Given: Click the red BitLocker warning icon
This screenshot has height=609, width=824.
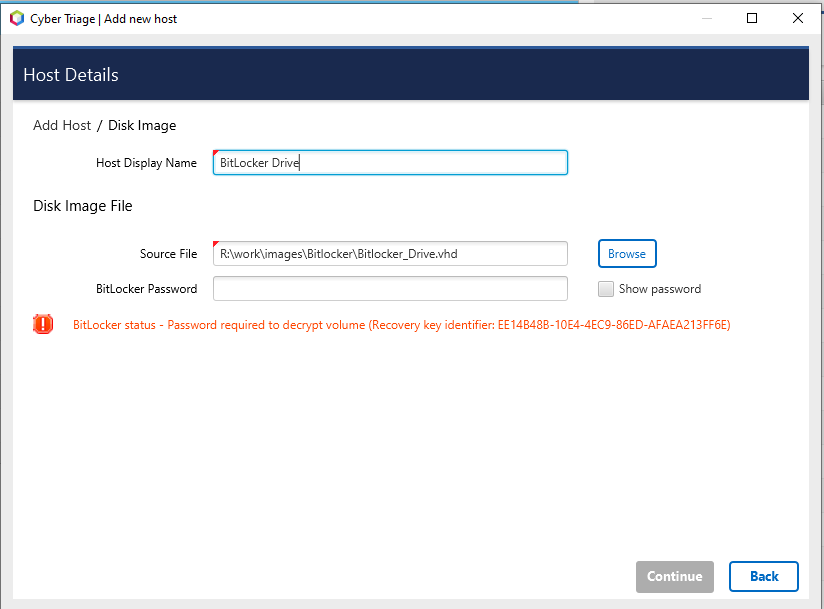Looking at the screenshot, I should click(41, 324).
